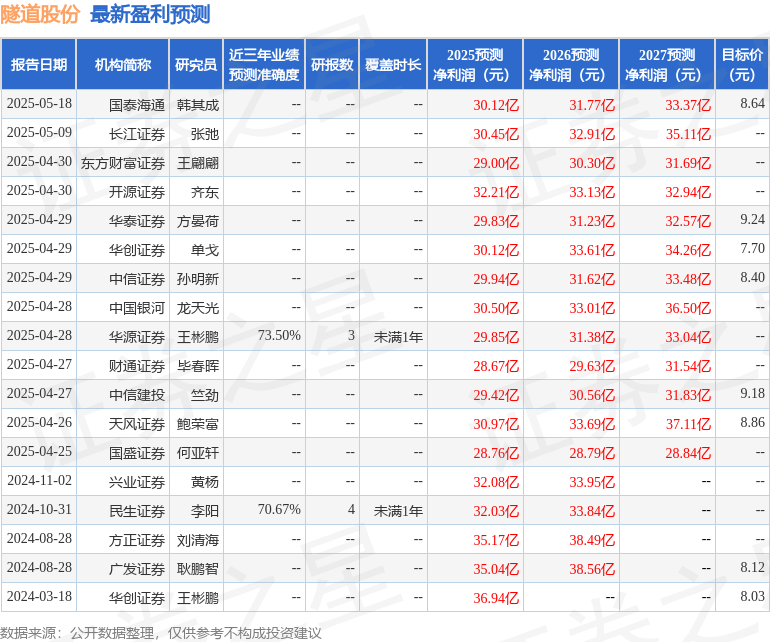Click analyst name 李阳
Image resolution: width=770 pixels, height=642 pixels.
(204, 511)
